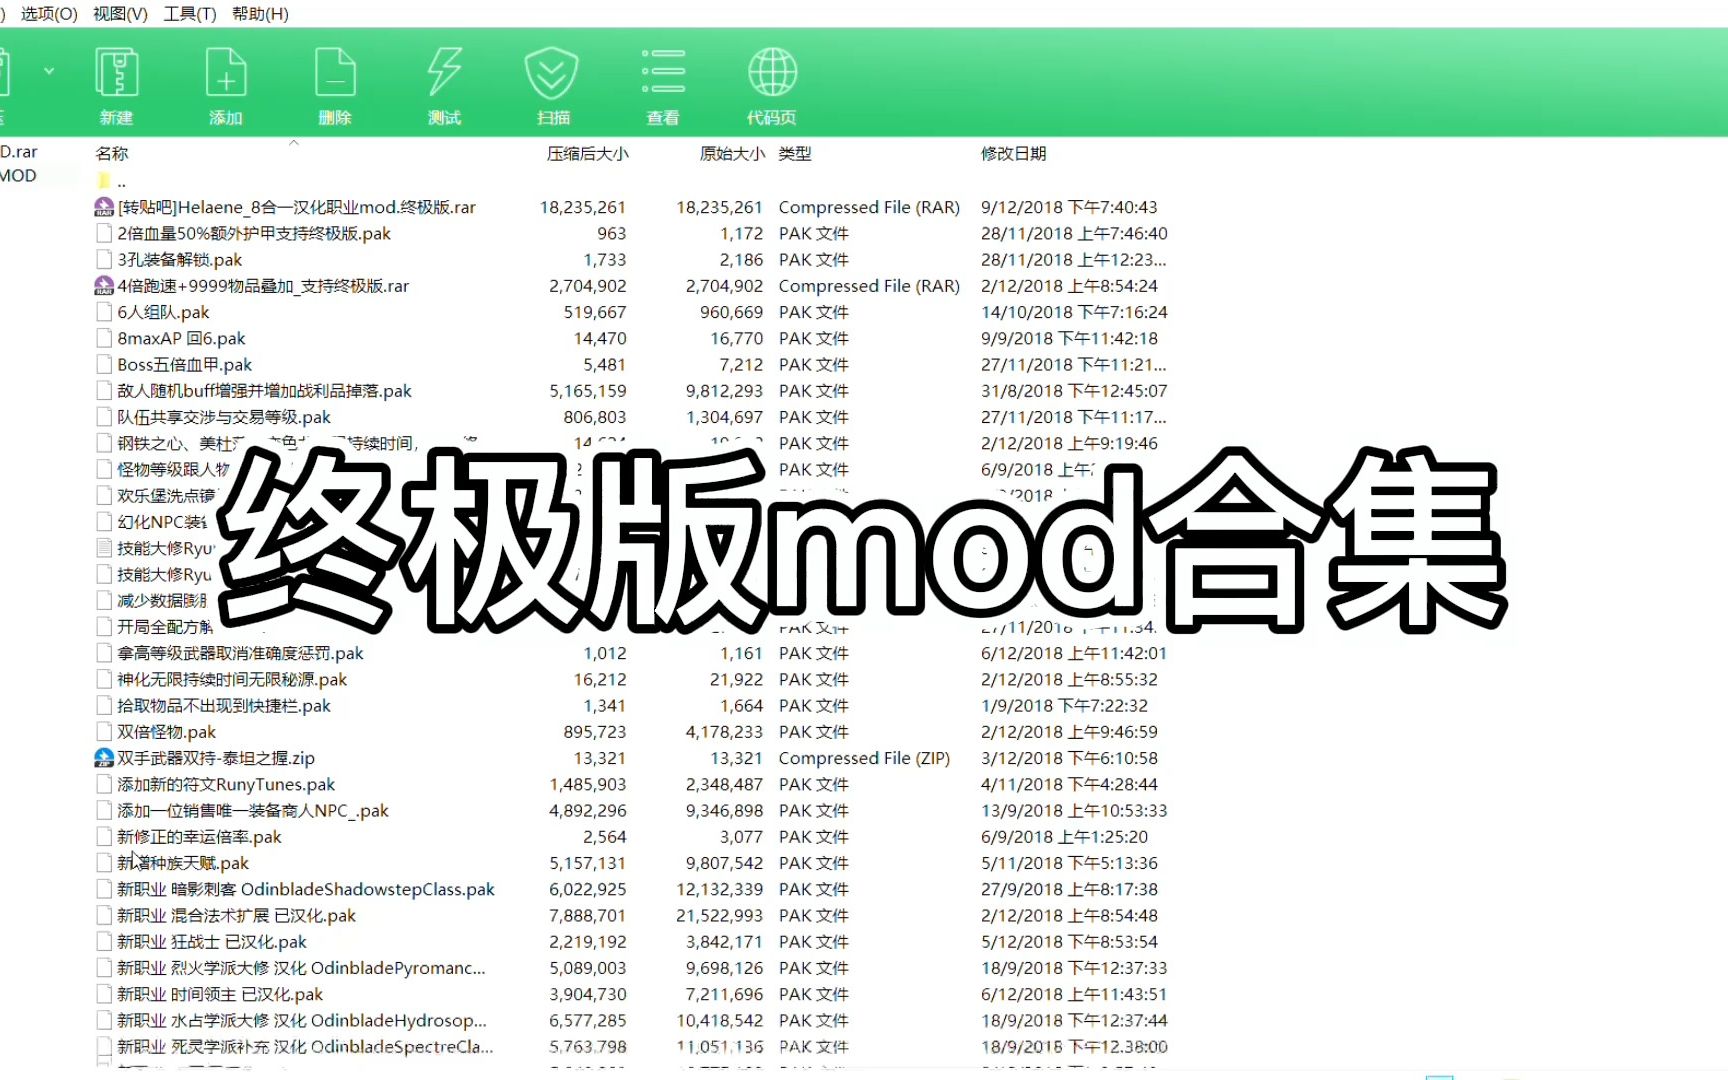Select 新职业 水占学派大修 汉化 OdinbladeHydrosop file
The image size is (1728, 1080).
click(x=302, y=1020)
